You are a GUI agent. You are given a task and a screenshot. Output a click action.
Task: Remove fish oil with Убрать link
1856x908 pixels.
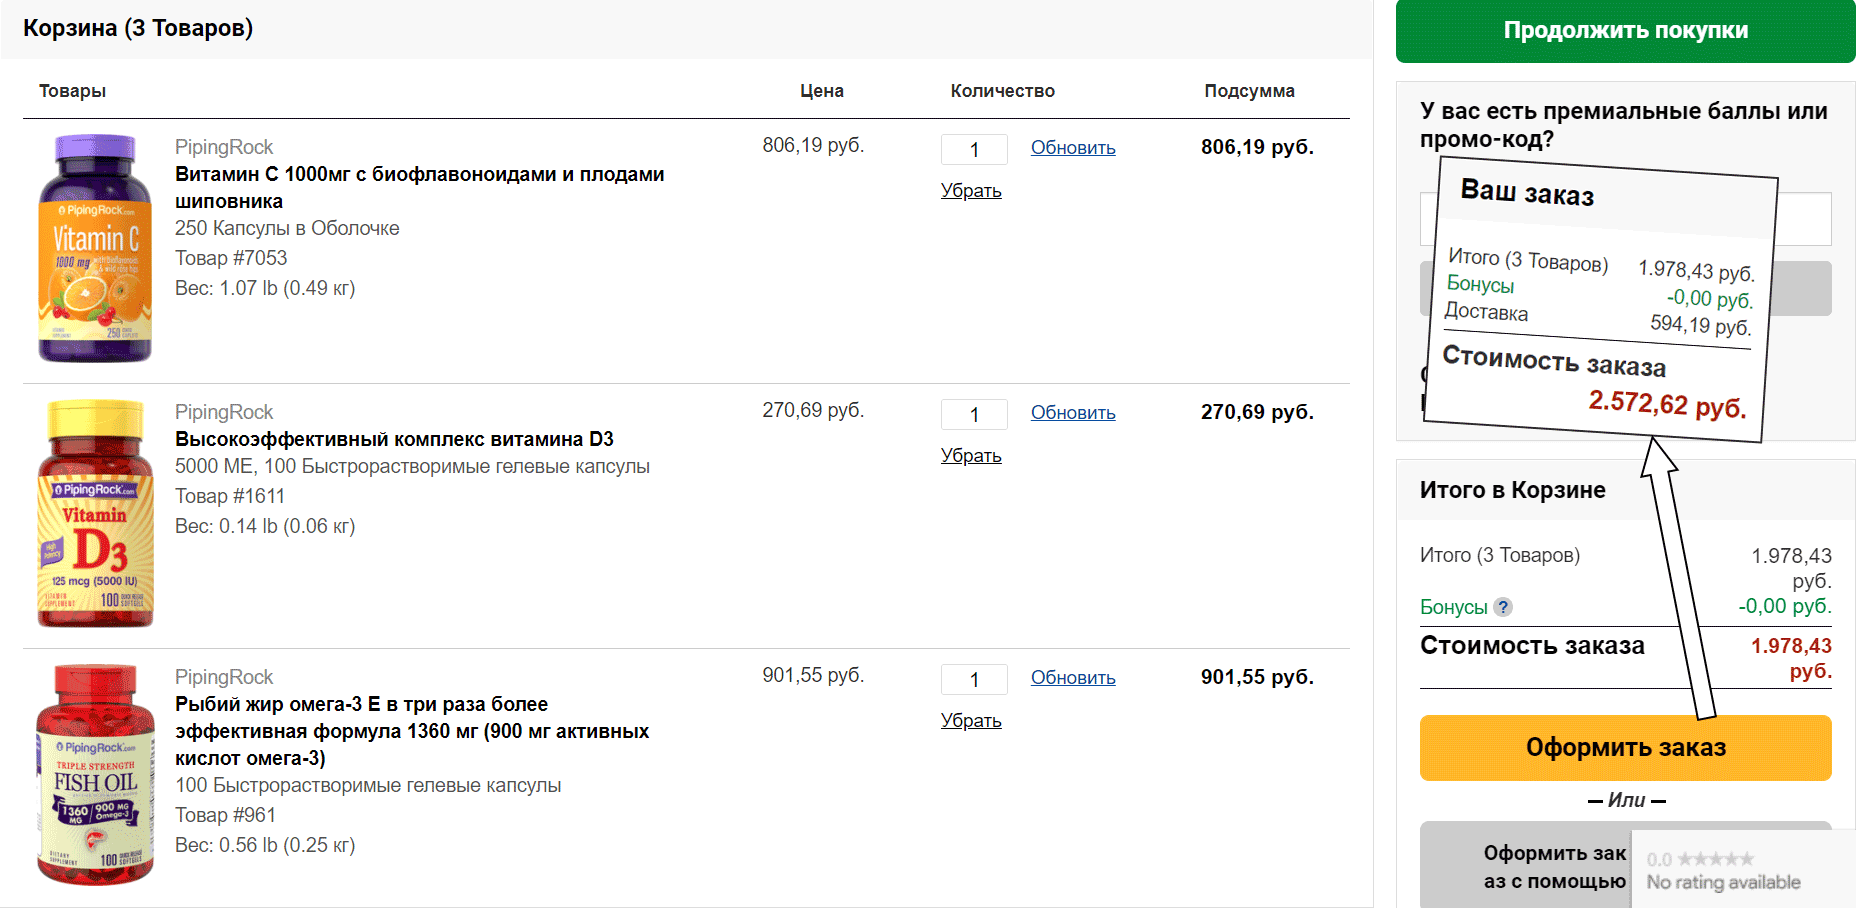pyautogui.click(x=971, y=721)
